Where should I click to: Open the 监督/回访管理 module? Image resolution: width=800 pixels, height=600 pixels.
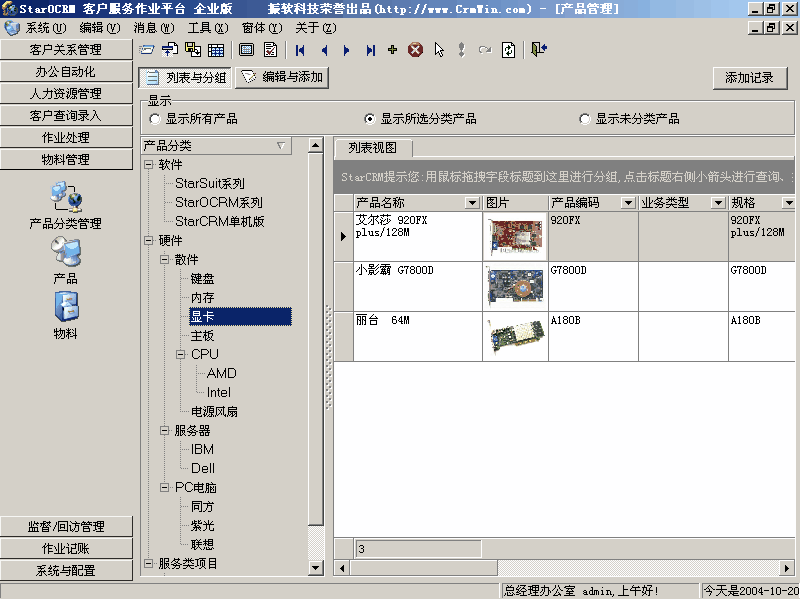pos(66,527)
